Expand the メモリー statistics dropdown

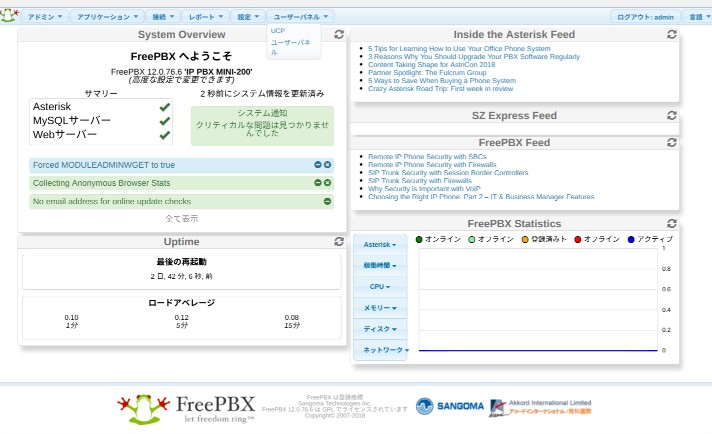(380, 308)
